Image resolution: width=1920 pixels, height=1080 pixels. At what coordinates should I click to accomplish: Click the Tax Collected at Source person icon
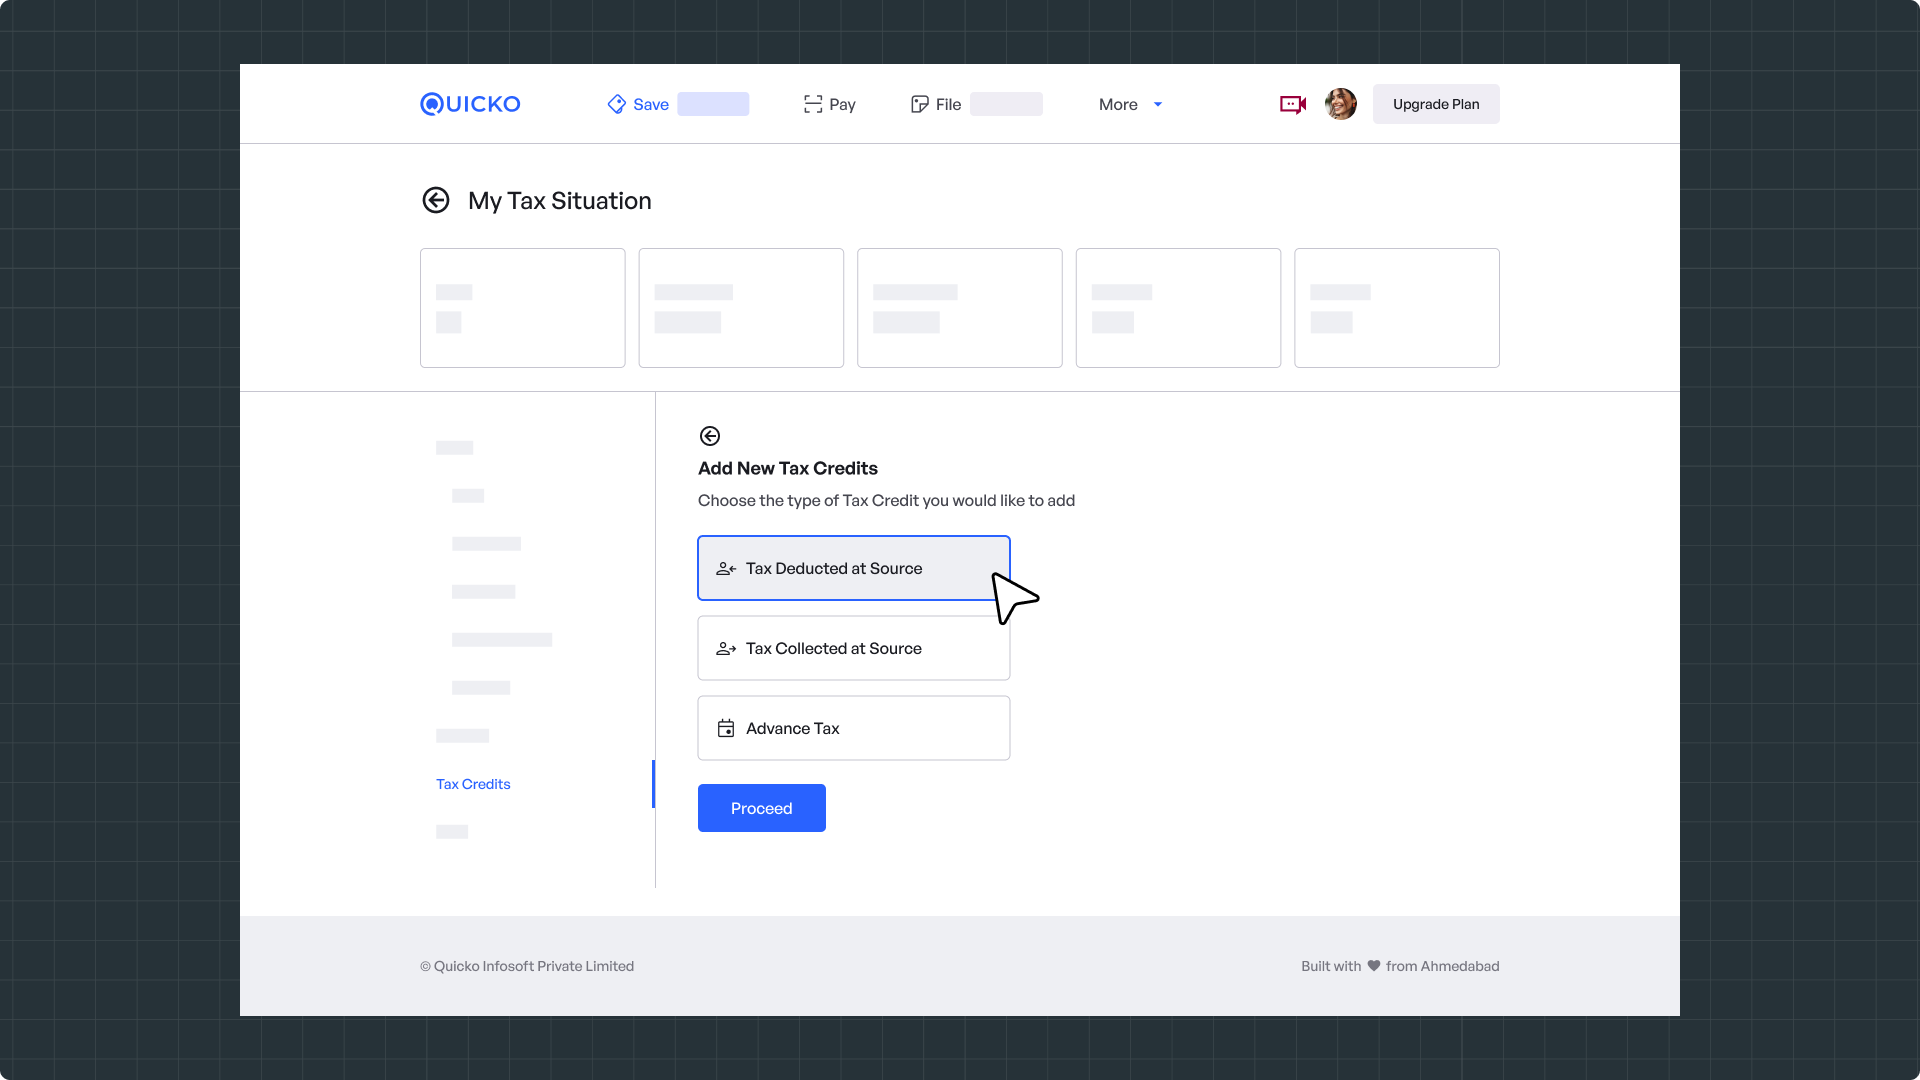tap(726, 648)
